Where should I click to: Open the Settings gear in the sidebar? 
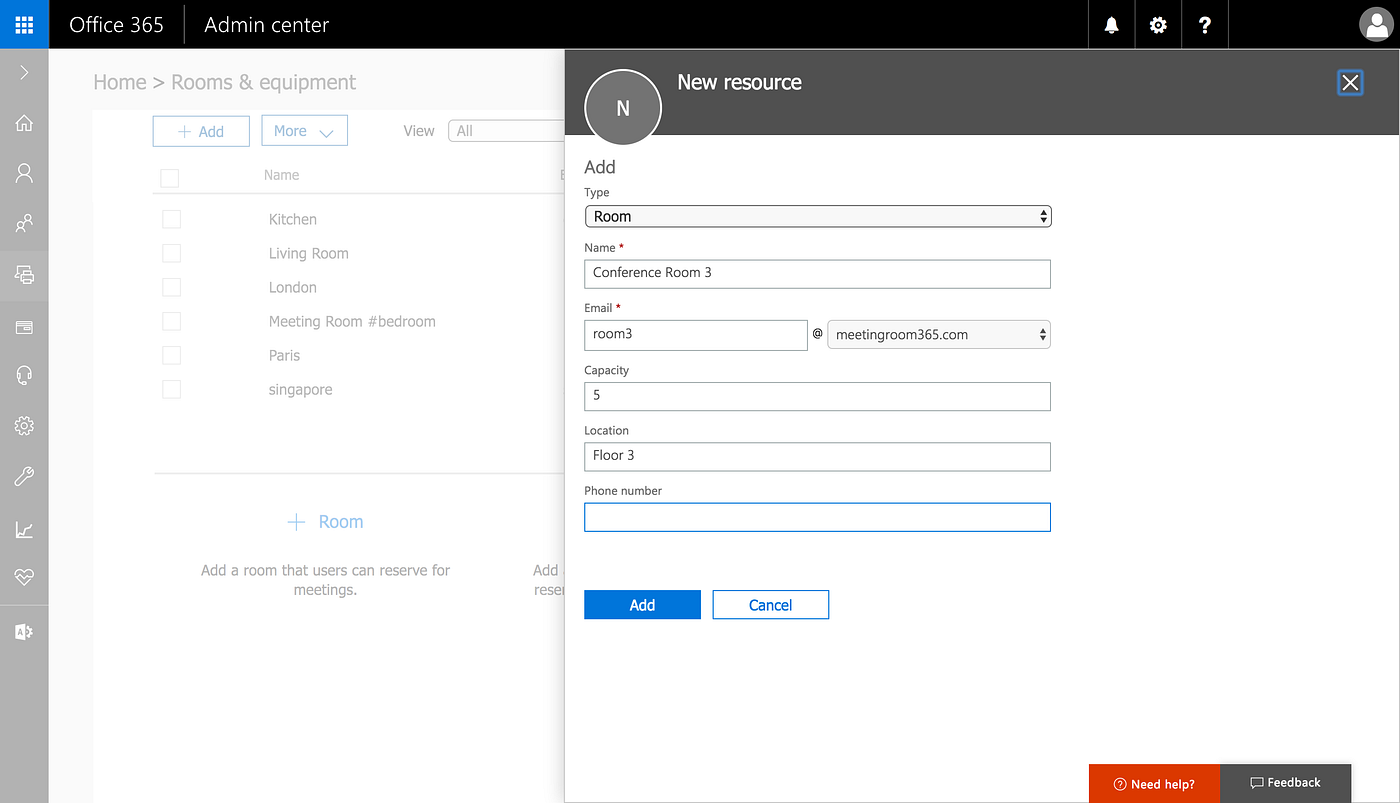tap(24, 425)
